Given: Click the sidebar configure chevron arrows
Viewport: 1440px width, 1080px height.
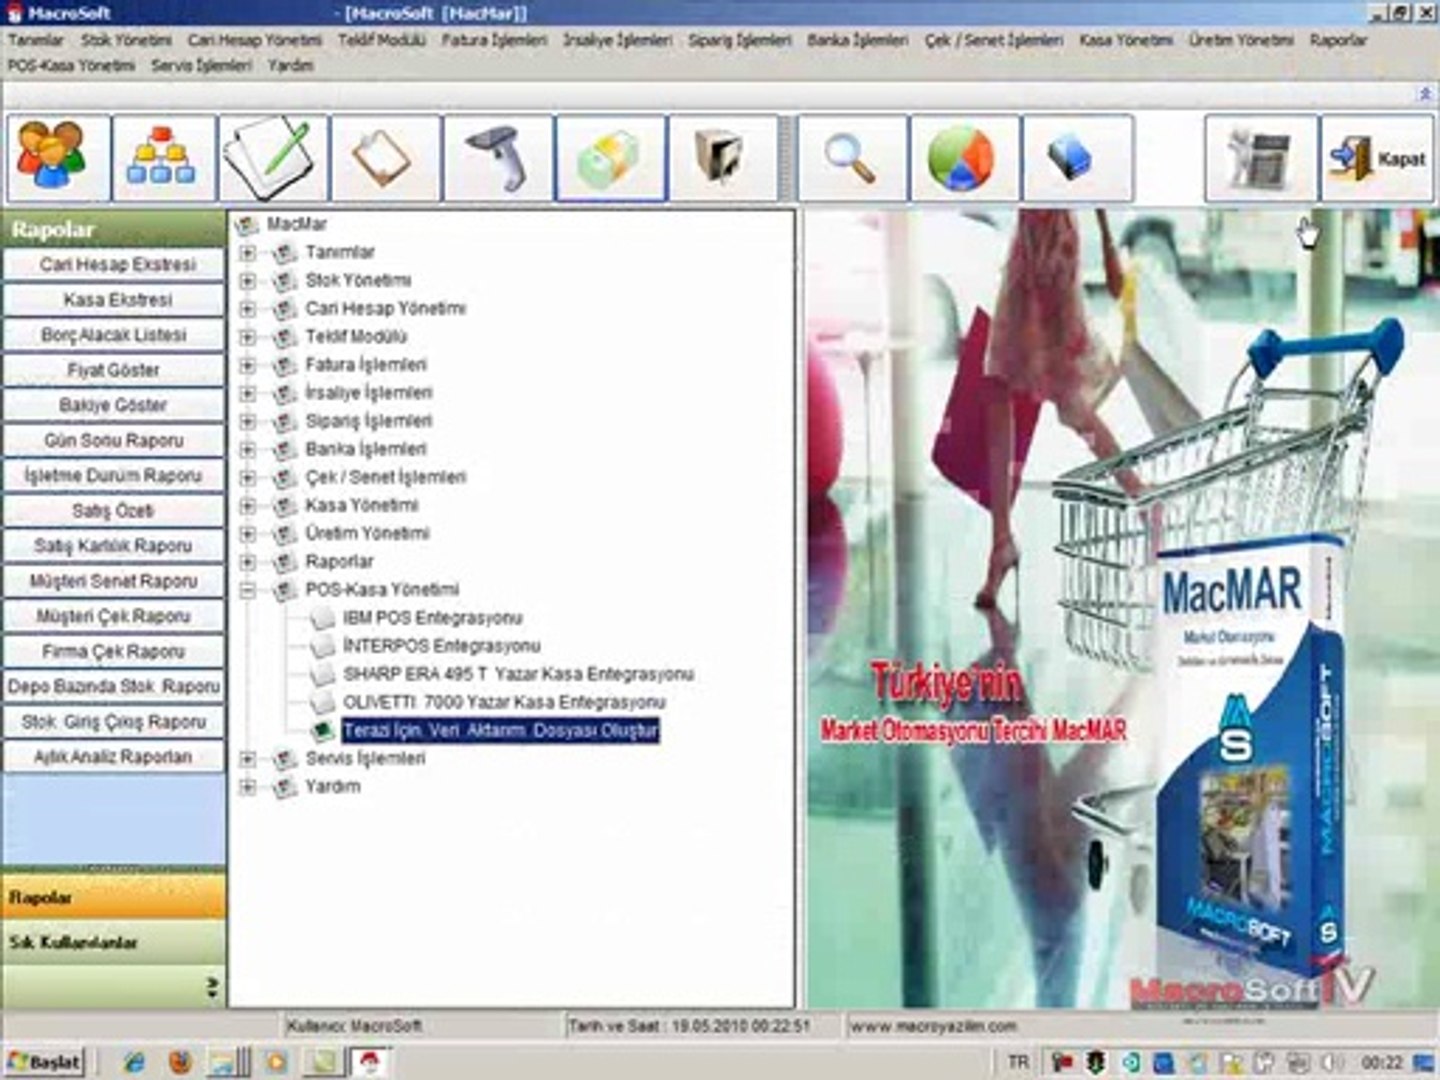Looking at the screenshot, I should pyautogui.click(x=212, y=987).
